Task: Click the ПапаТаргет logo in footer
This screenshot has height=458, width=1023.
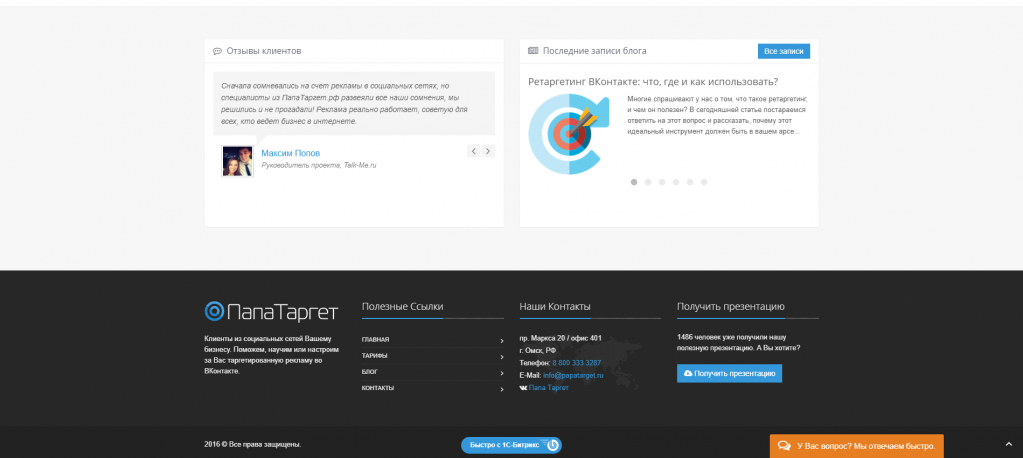Action: (271, 311)
